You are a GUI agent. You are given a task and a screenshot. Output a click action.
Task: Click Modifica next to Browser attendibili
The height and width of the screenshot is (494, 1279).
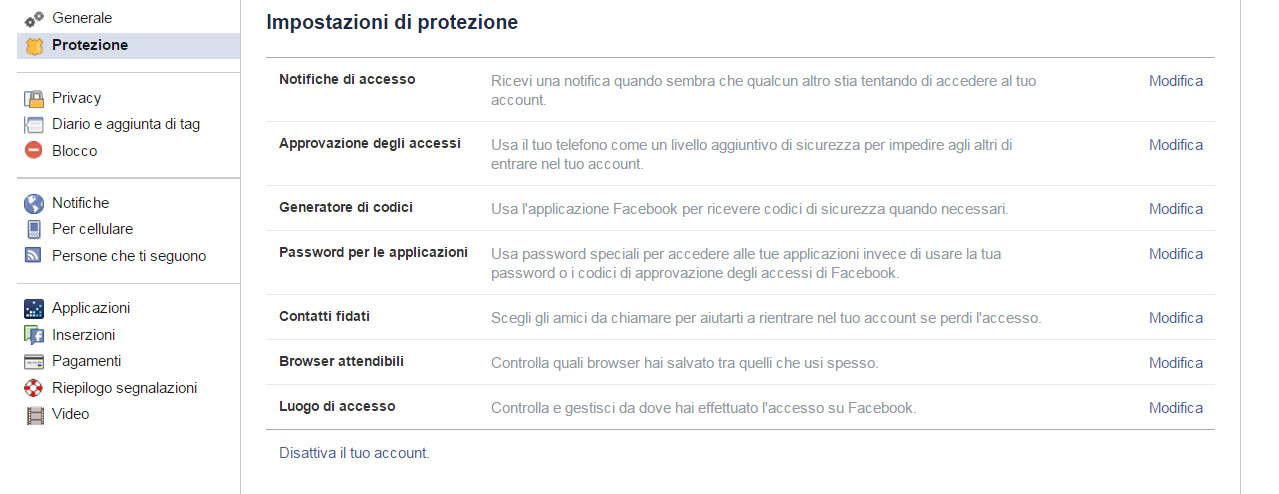click(x=1176, y=363)
